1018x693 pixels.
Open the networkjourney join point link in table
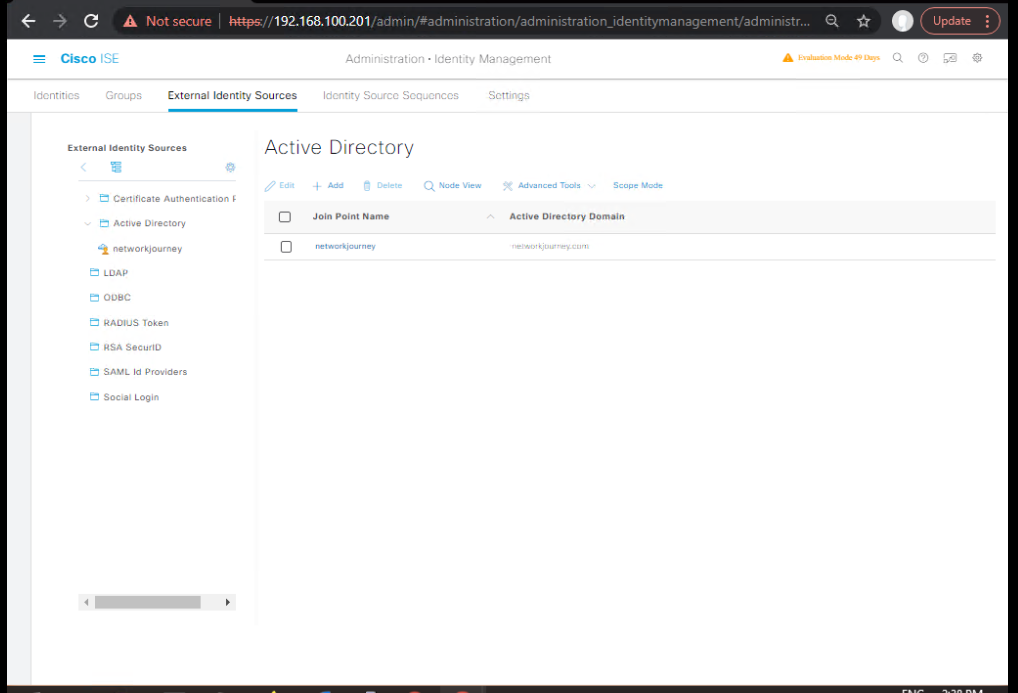coord(345,247)
